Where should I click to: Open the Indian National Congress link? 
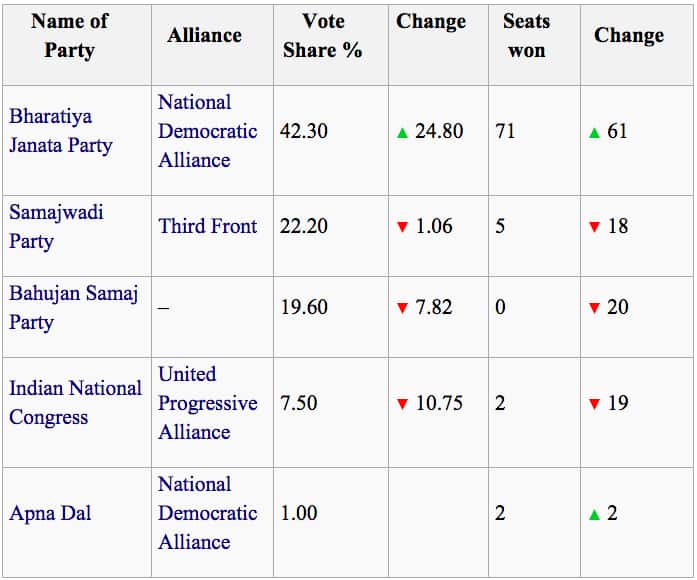pyautogui.click(x=75, y=402)
